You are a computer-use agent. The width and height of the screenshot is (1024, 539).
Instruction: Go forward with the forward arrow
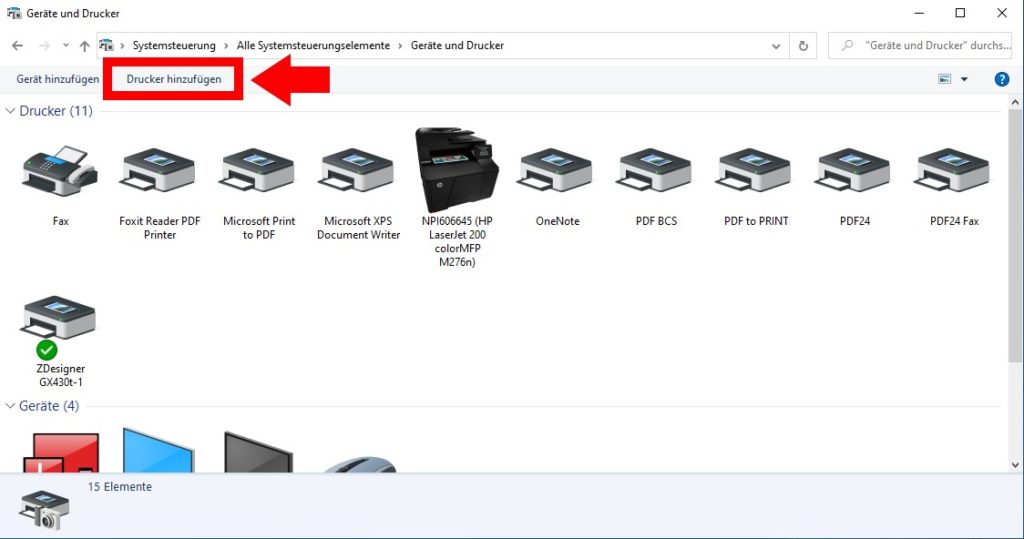tap(44, 46)
